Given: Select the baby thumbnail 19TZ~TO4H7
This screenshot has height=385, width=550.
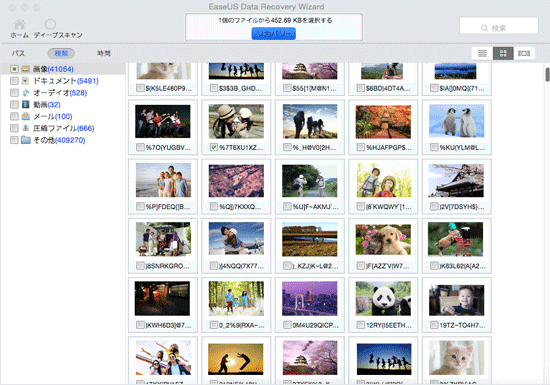Looking at the screenshot, I should [x=456, y=300].
